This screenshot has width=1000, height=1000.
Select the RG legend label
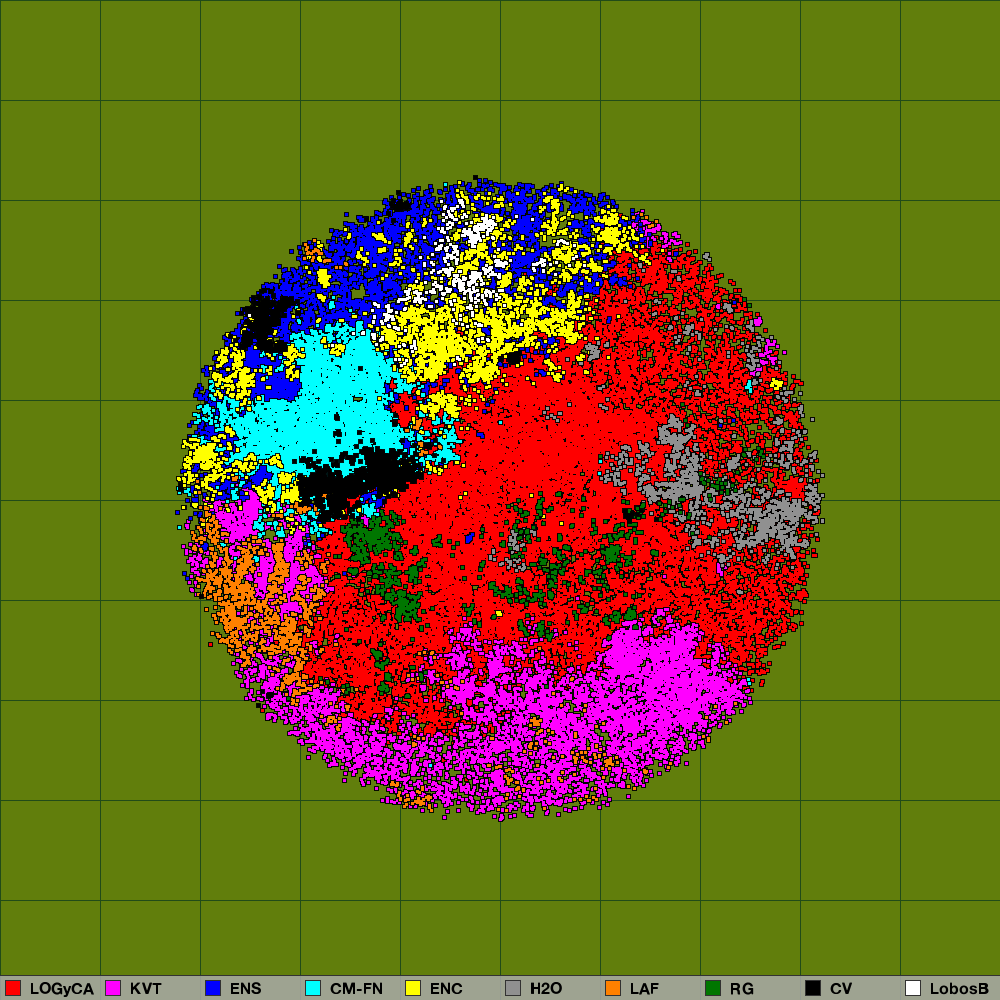tap(742, 989)
